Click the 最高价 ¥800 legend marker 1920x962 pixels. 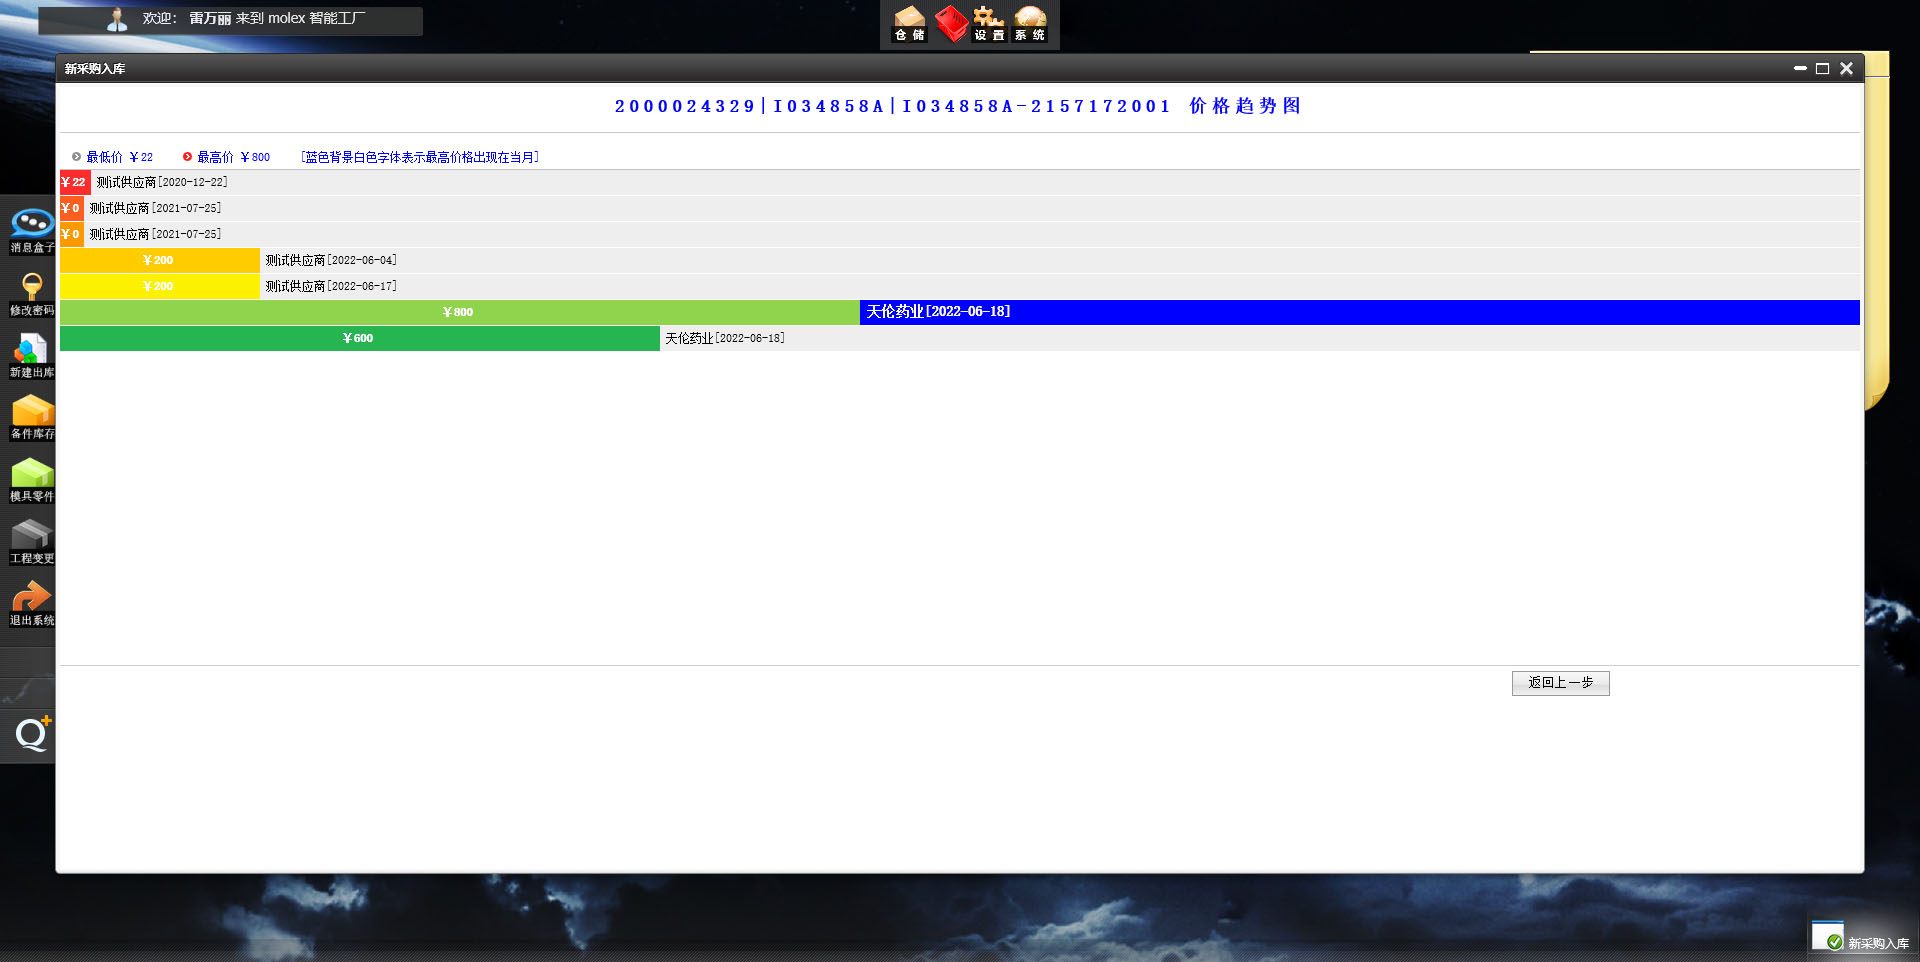[x=187, y=157]
